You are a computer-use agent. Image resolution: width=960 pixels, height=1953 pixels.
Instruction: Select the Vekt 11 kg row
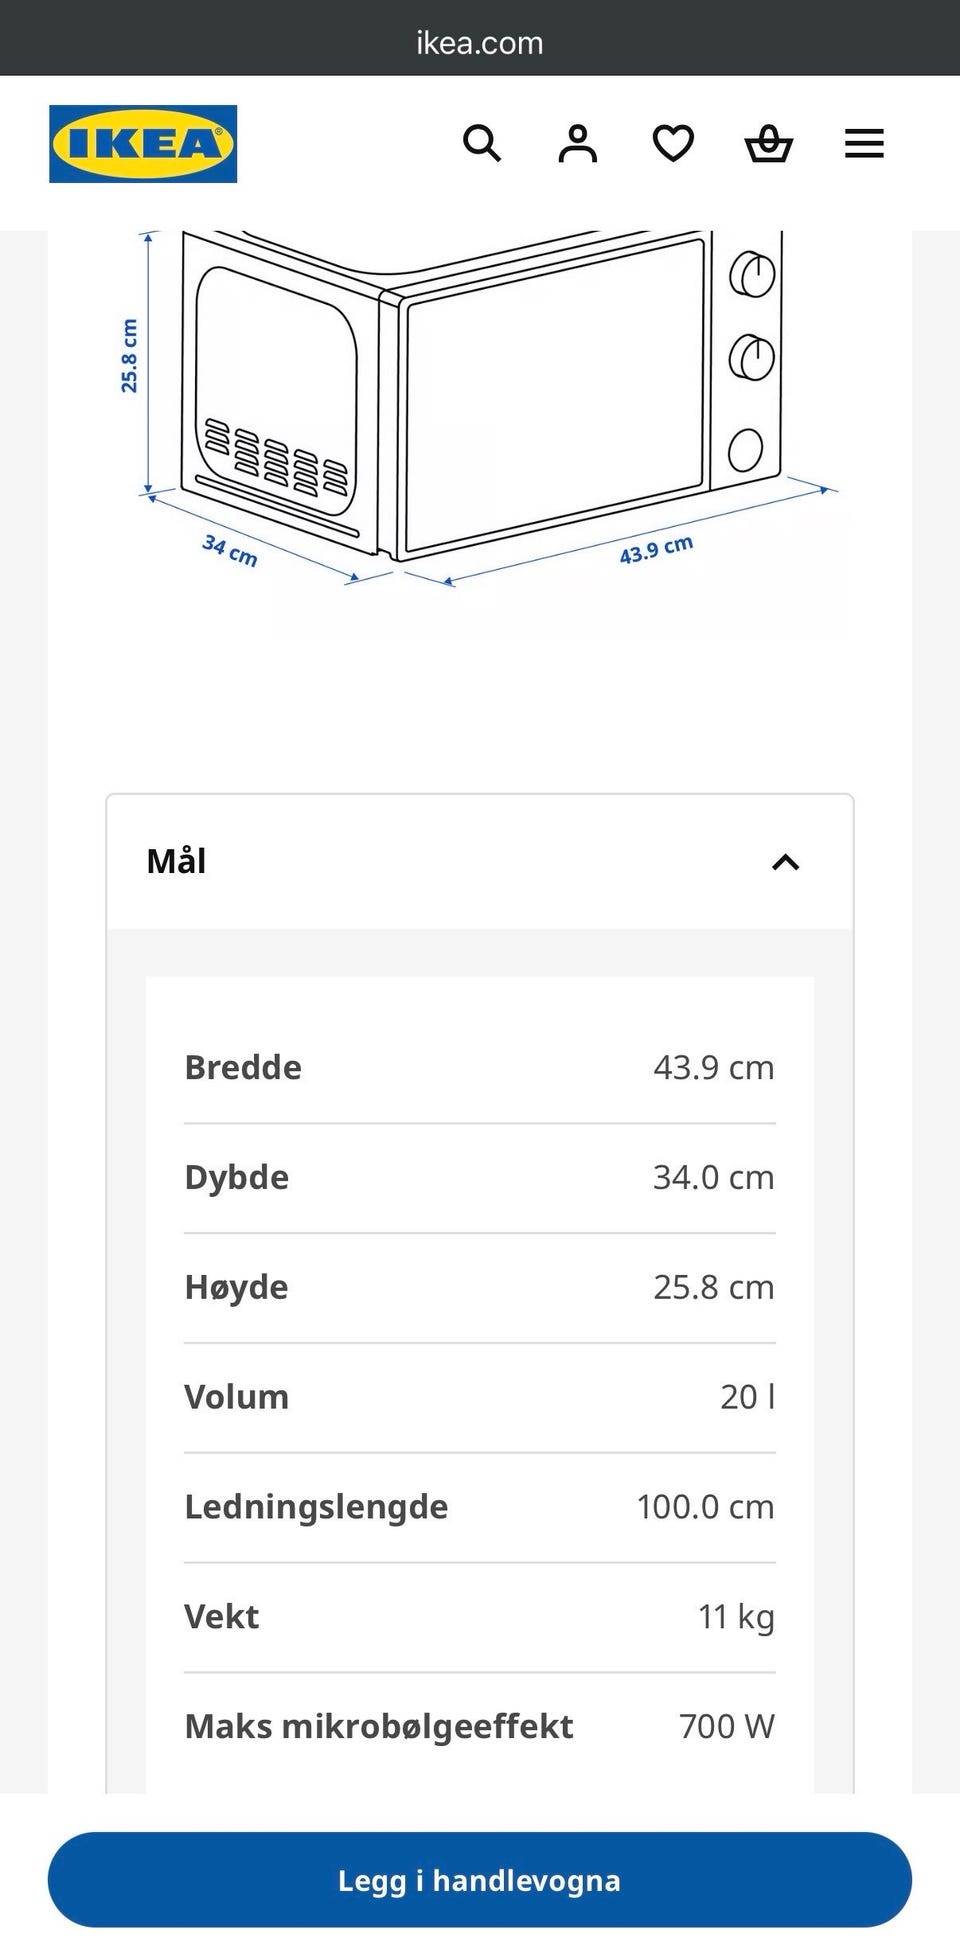pos(480,1618)
